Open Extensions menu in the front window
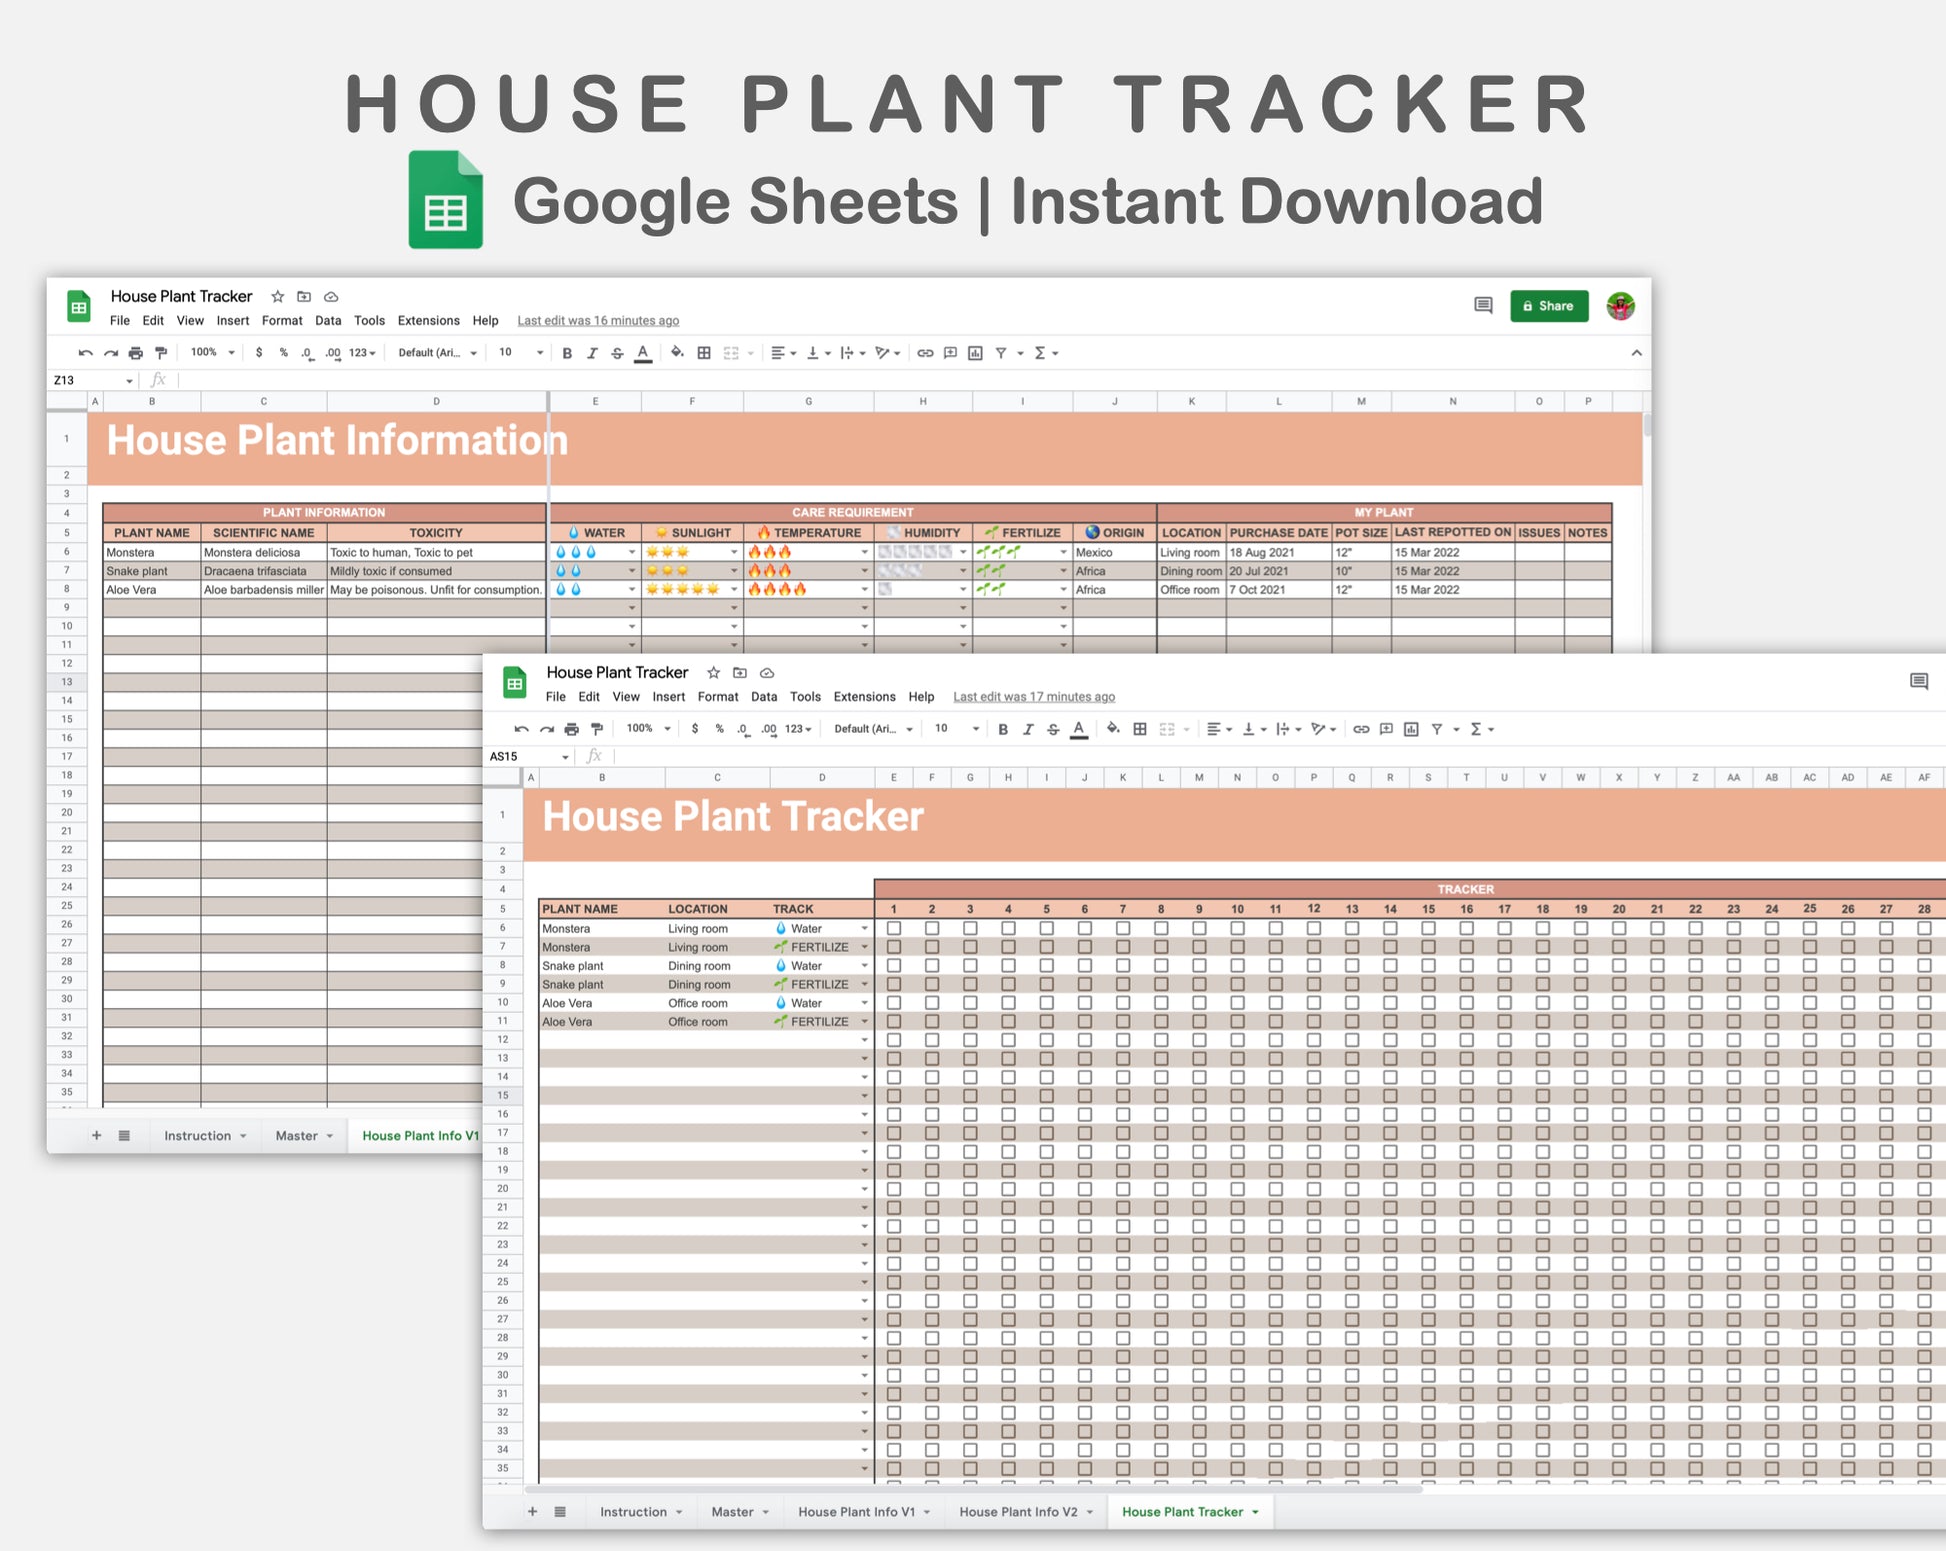Image resolution: width=1946 pixels, height=1551 pixels. click(864, 697)
